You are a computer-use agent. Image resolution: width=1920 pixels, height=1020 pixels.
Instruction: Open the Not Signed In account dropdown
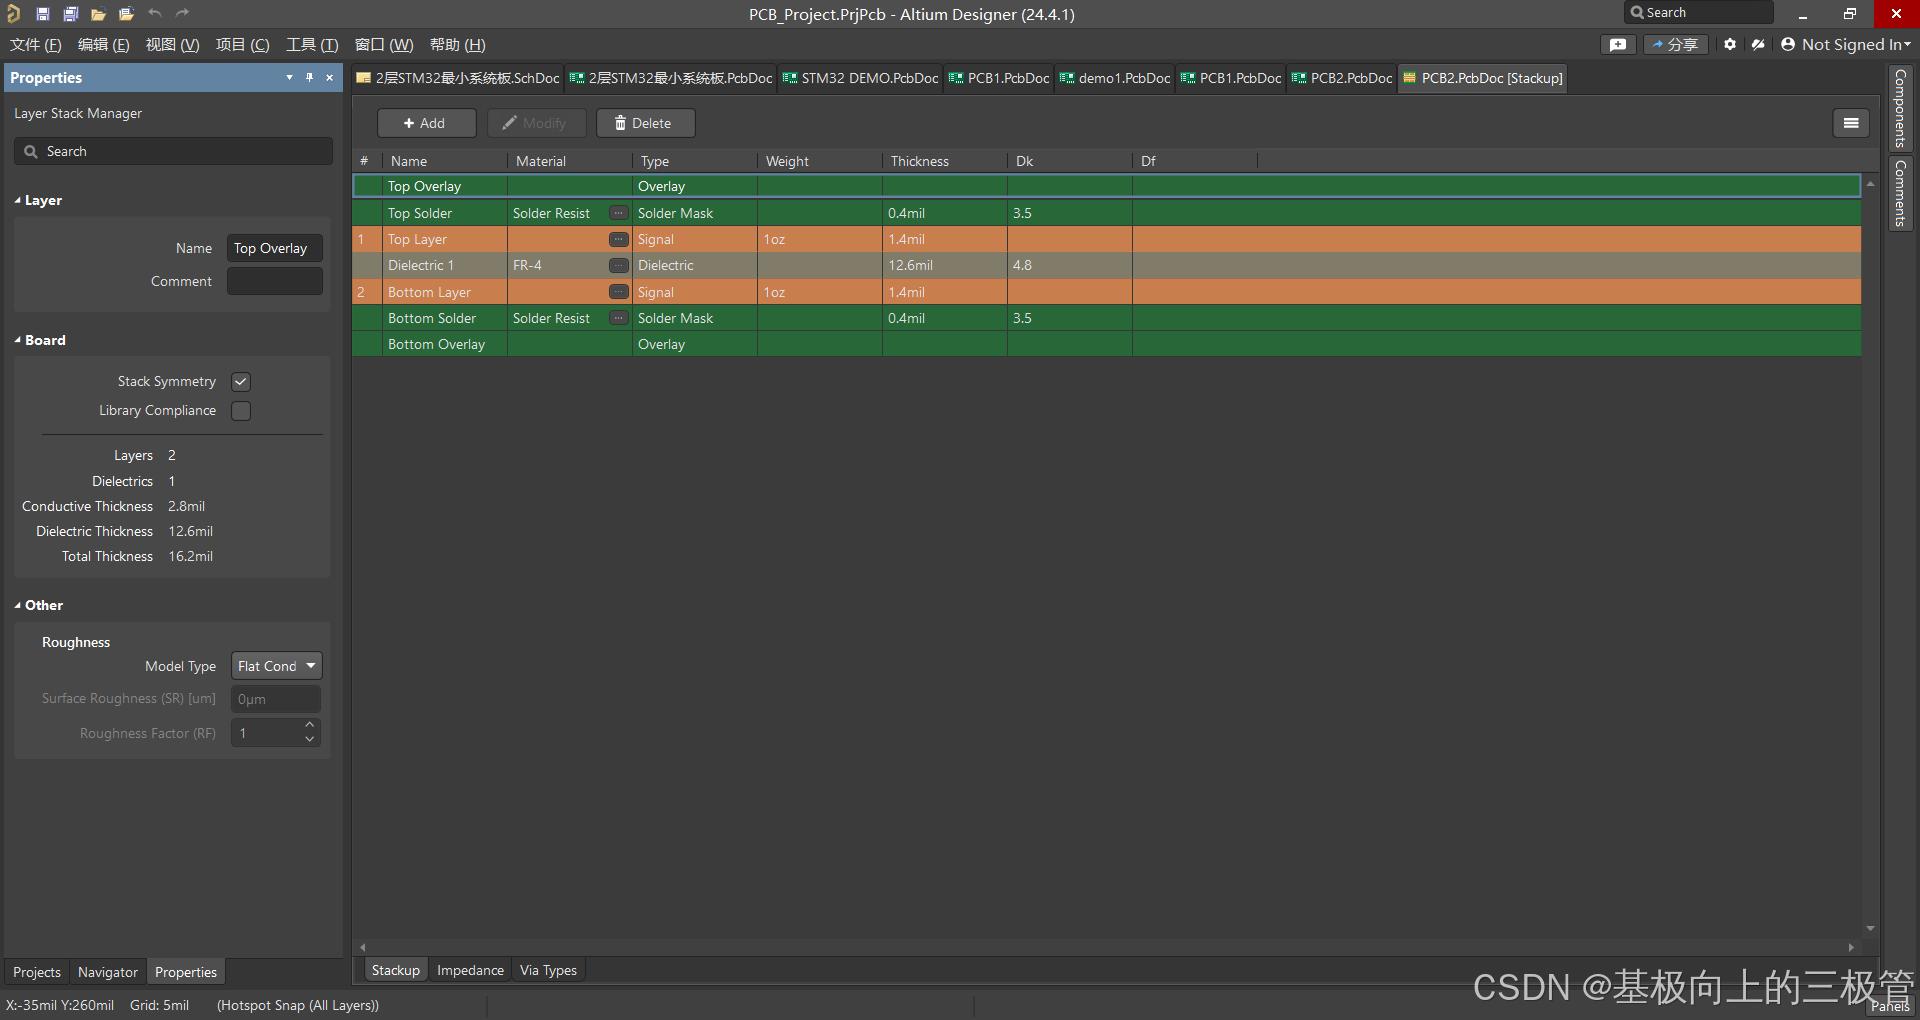tap(1846, 44)
